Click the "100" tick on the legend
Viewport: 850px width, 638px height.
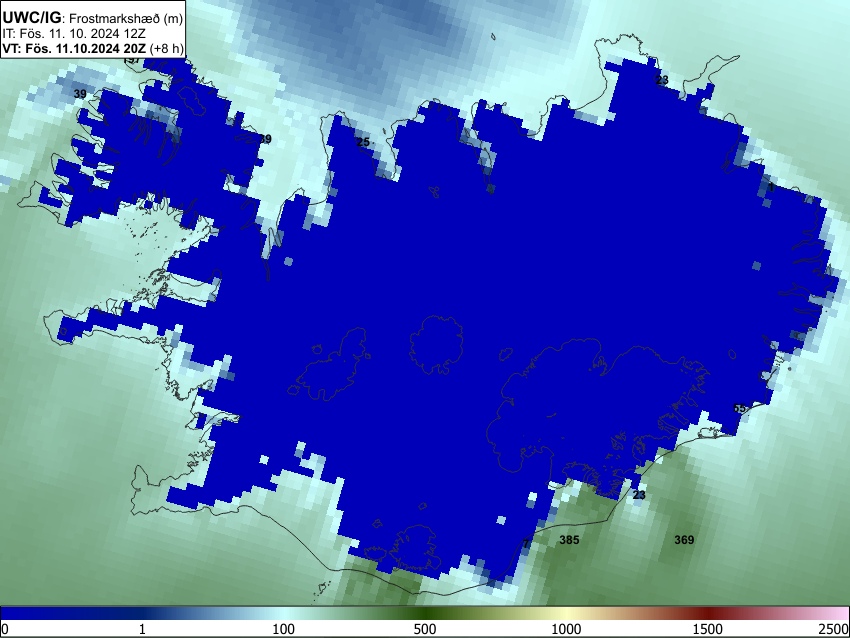click(x=284, y=629)
